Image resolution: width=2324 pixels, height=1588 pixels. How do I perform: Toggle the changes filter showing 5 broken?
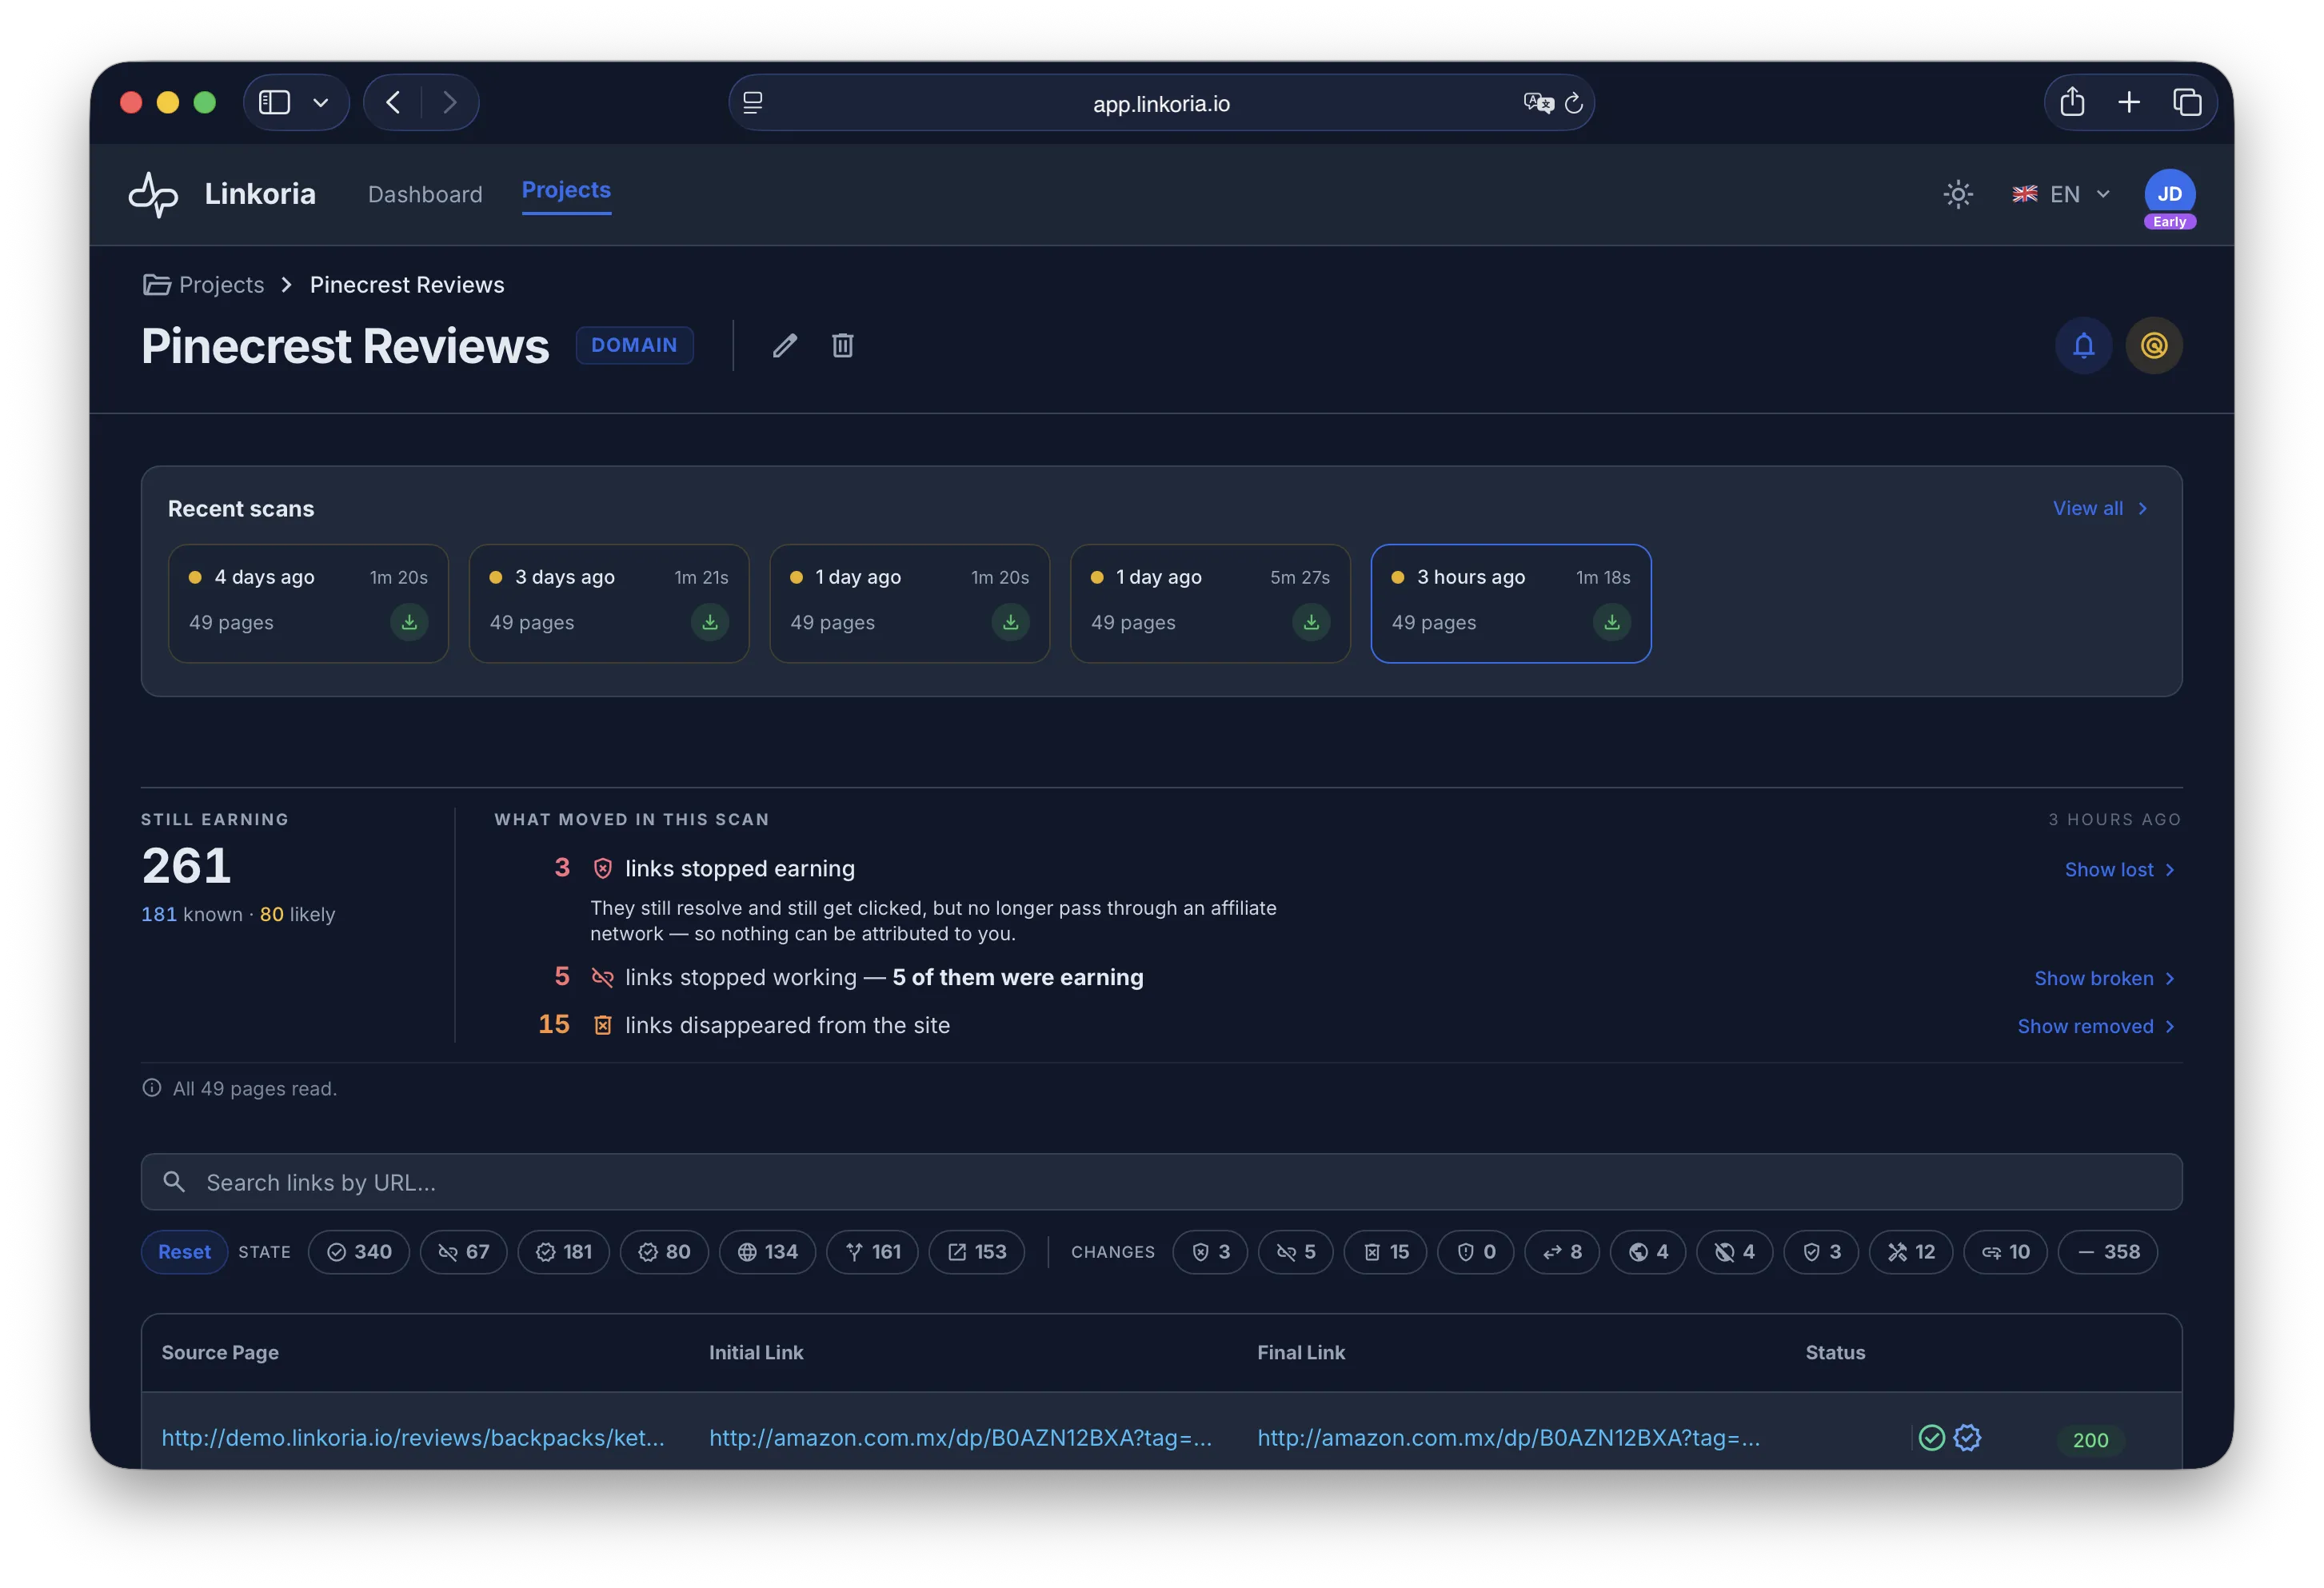tap(1296, 1252)
